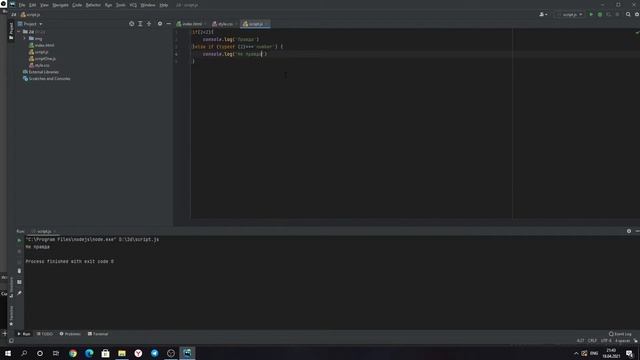This screenshot has height=360, width=640.
Task: Open the Help menu
Action: coord(164,5)
